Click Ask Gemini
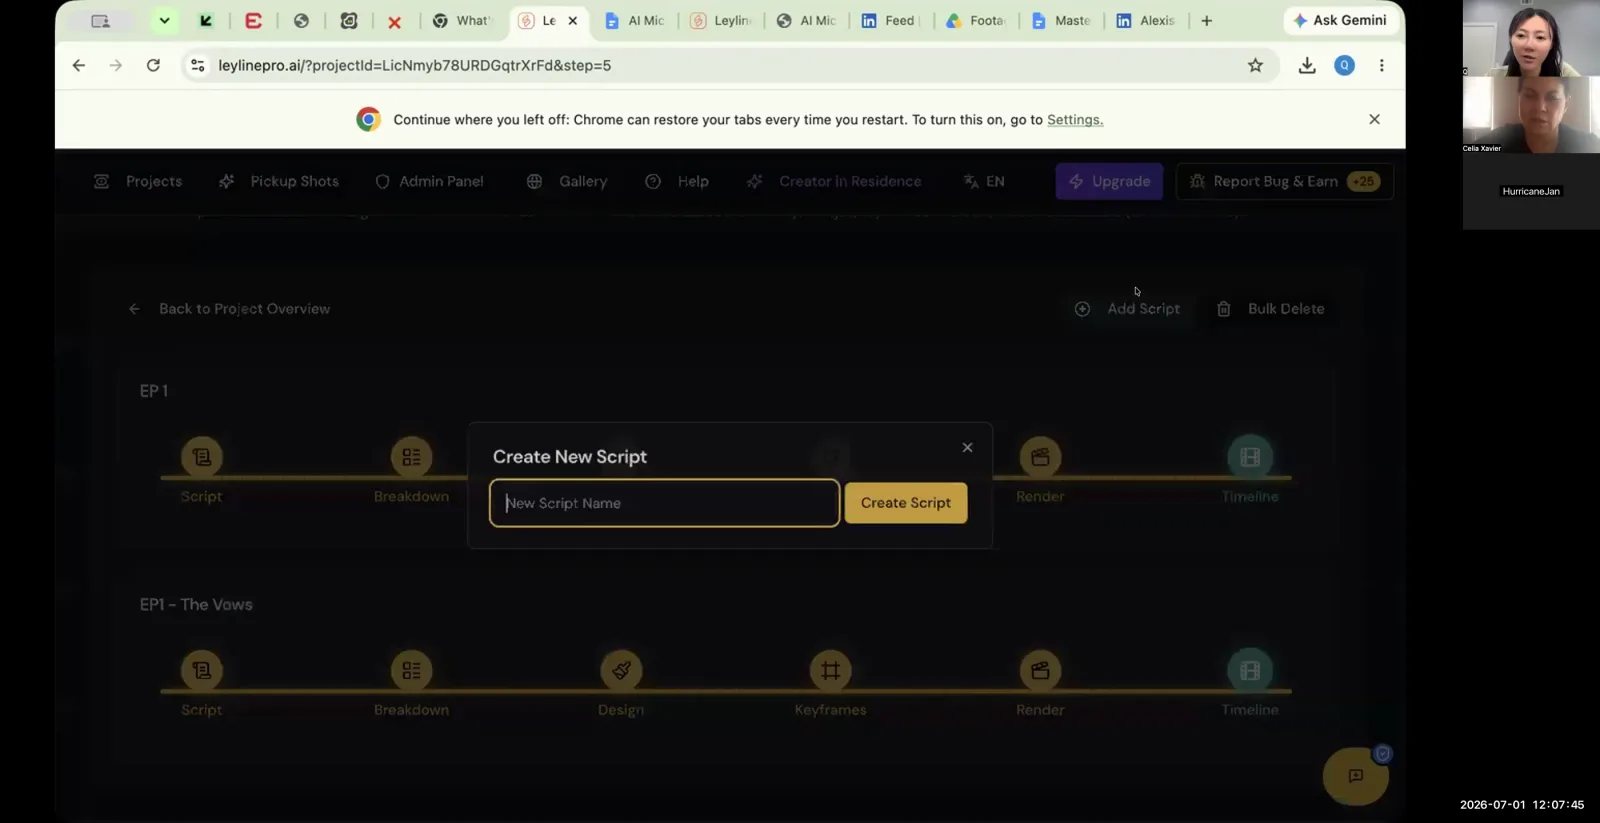 click(x=1339, y=20)
